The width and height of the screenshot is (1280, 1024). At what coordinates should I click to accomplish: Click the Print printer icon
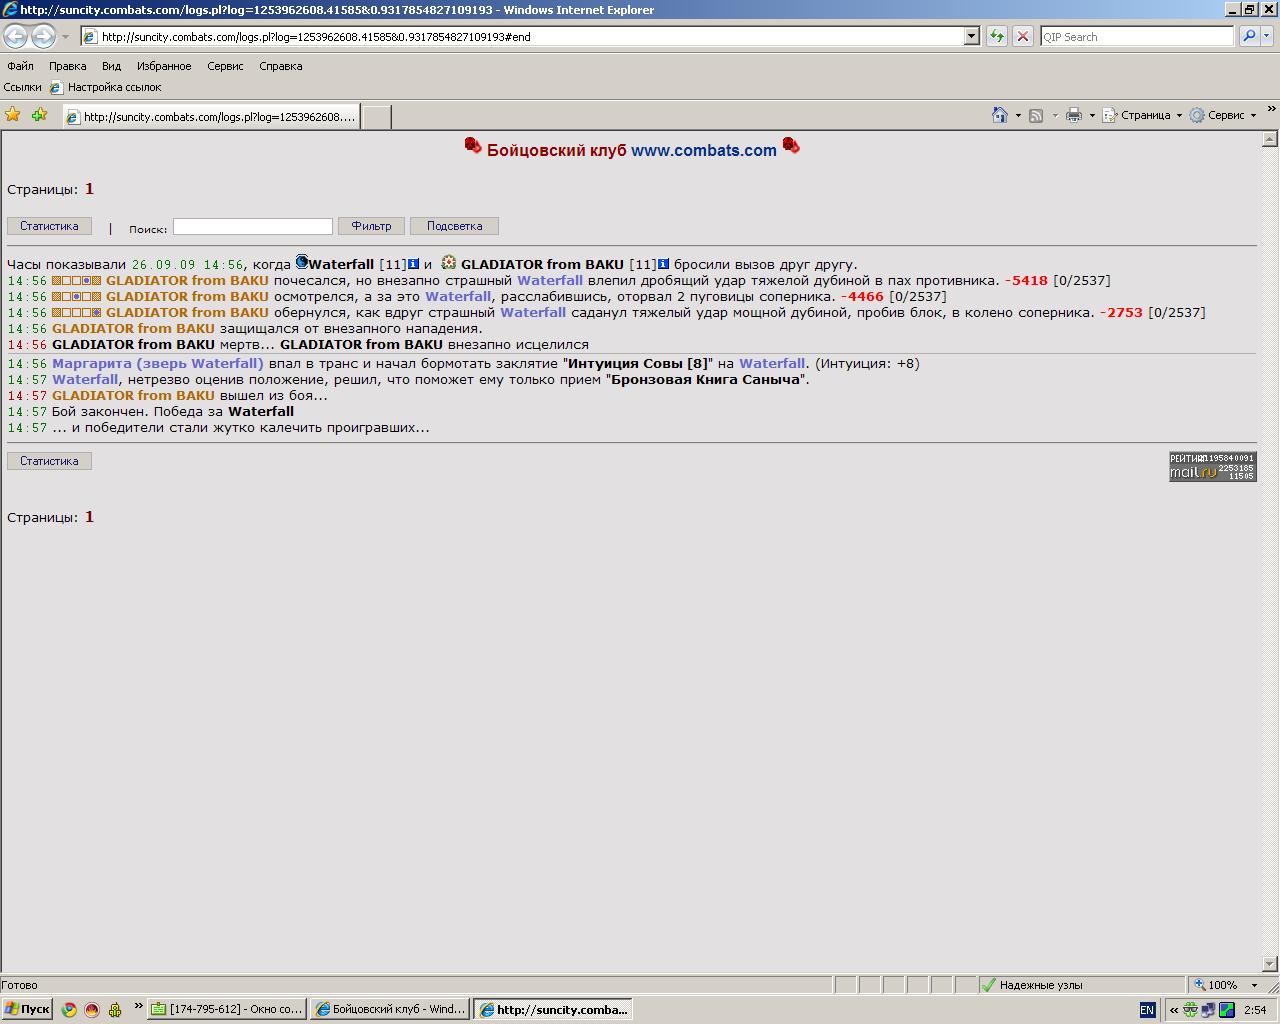[x=1074, y=115]
